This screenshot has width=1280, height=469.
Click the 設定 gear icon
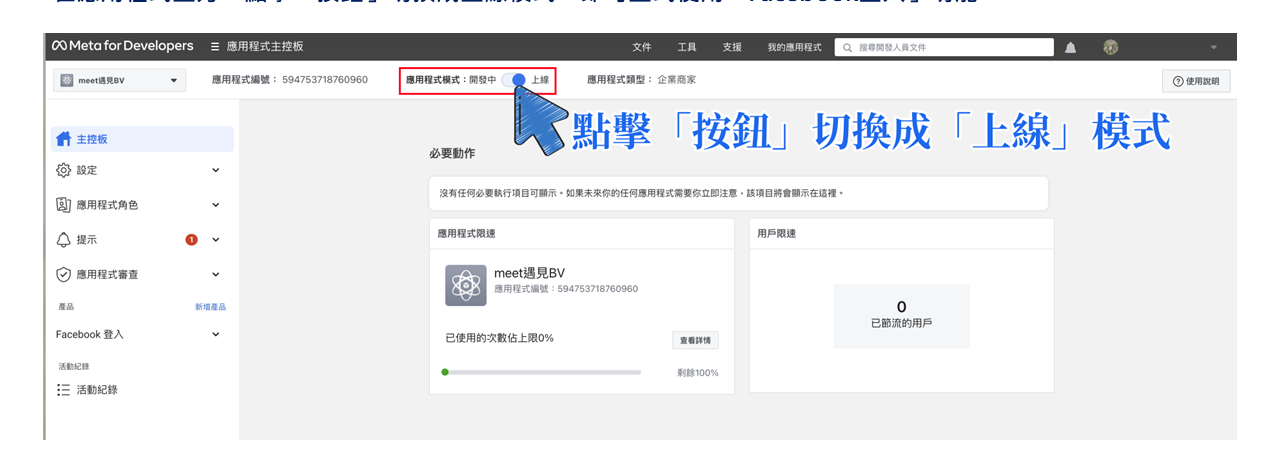coord(64,170)
